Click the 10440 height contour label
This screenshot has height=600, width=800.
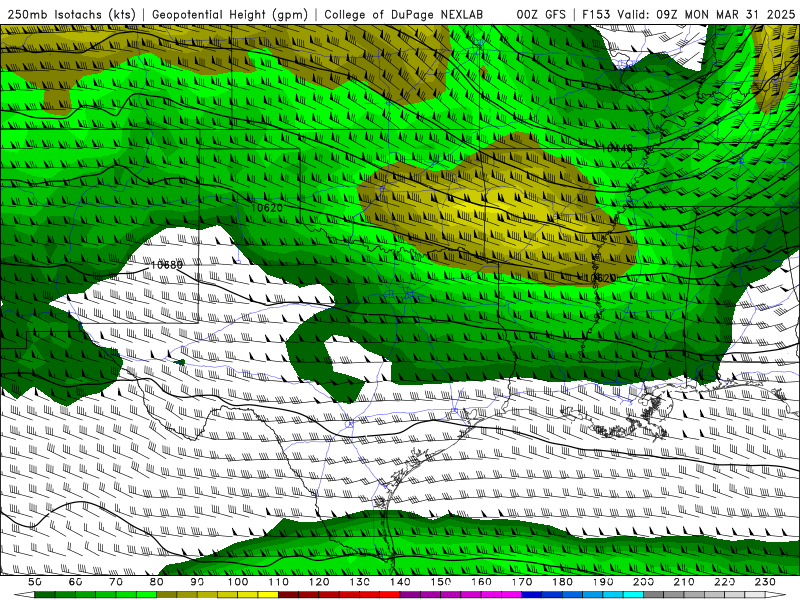click(617, 148)
